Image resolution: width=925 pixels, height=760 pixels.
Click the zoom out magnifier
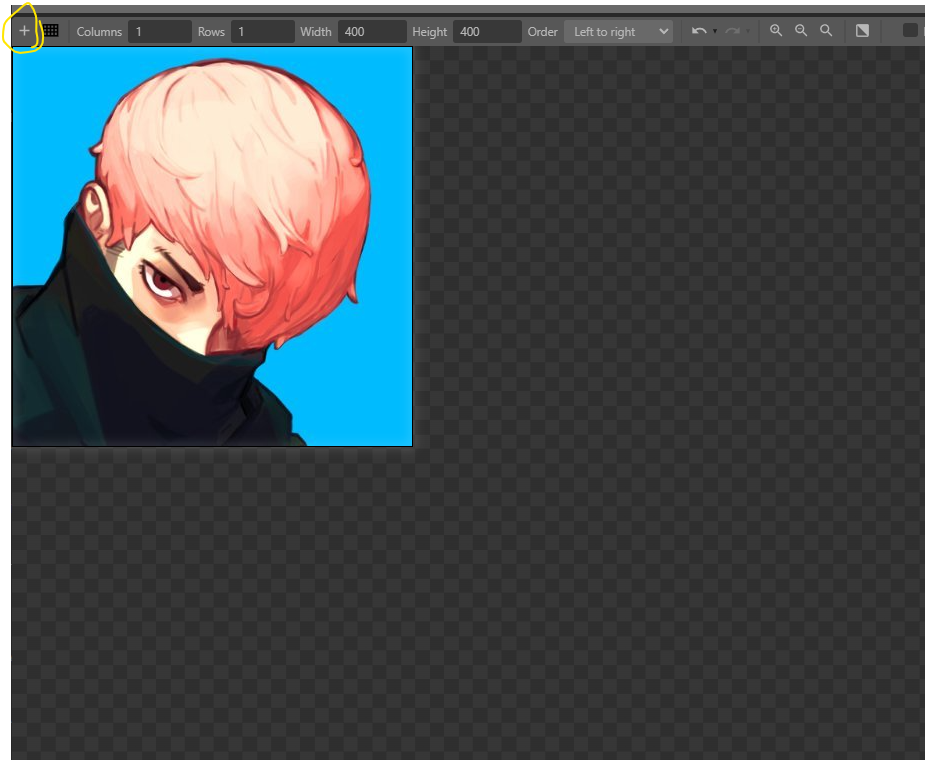(801, 31)
